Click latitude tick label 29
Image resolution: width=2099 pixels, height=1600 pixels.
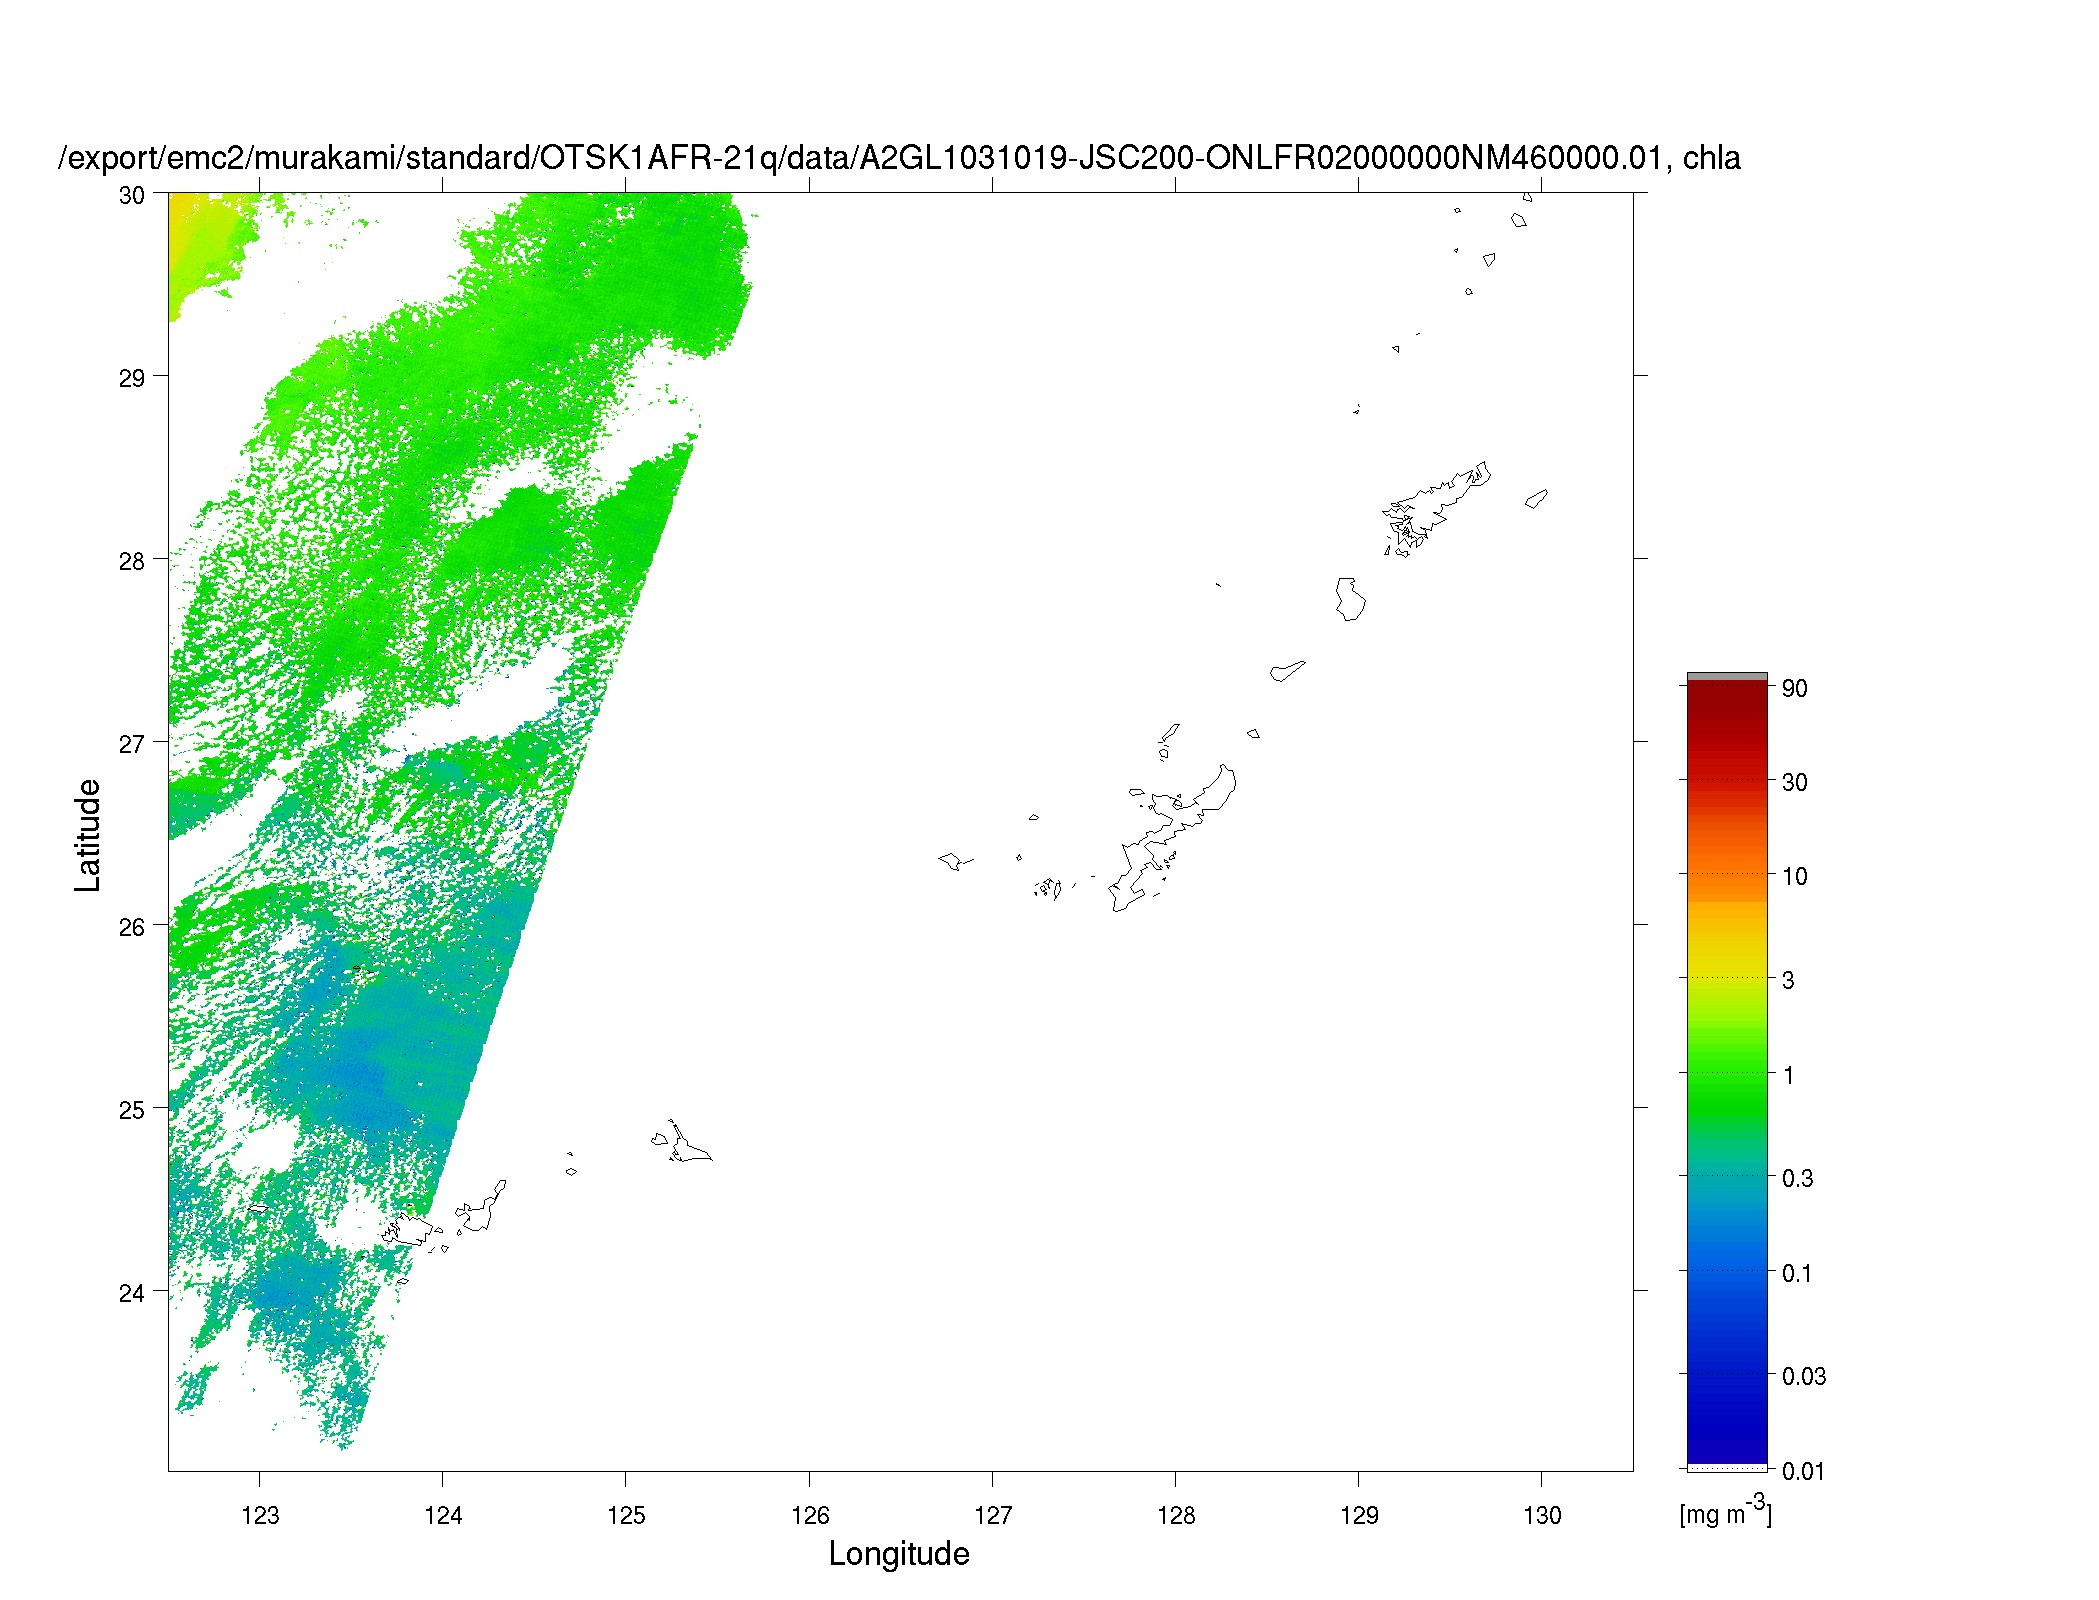click(x=132, y=378)
